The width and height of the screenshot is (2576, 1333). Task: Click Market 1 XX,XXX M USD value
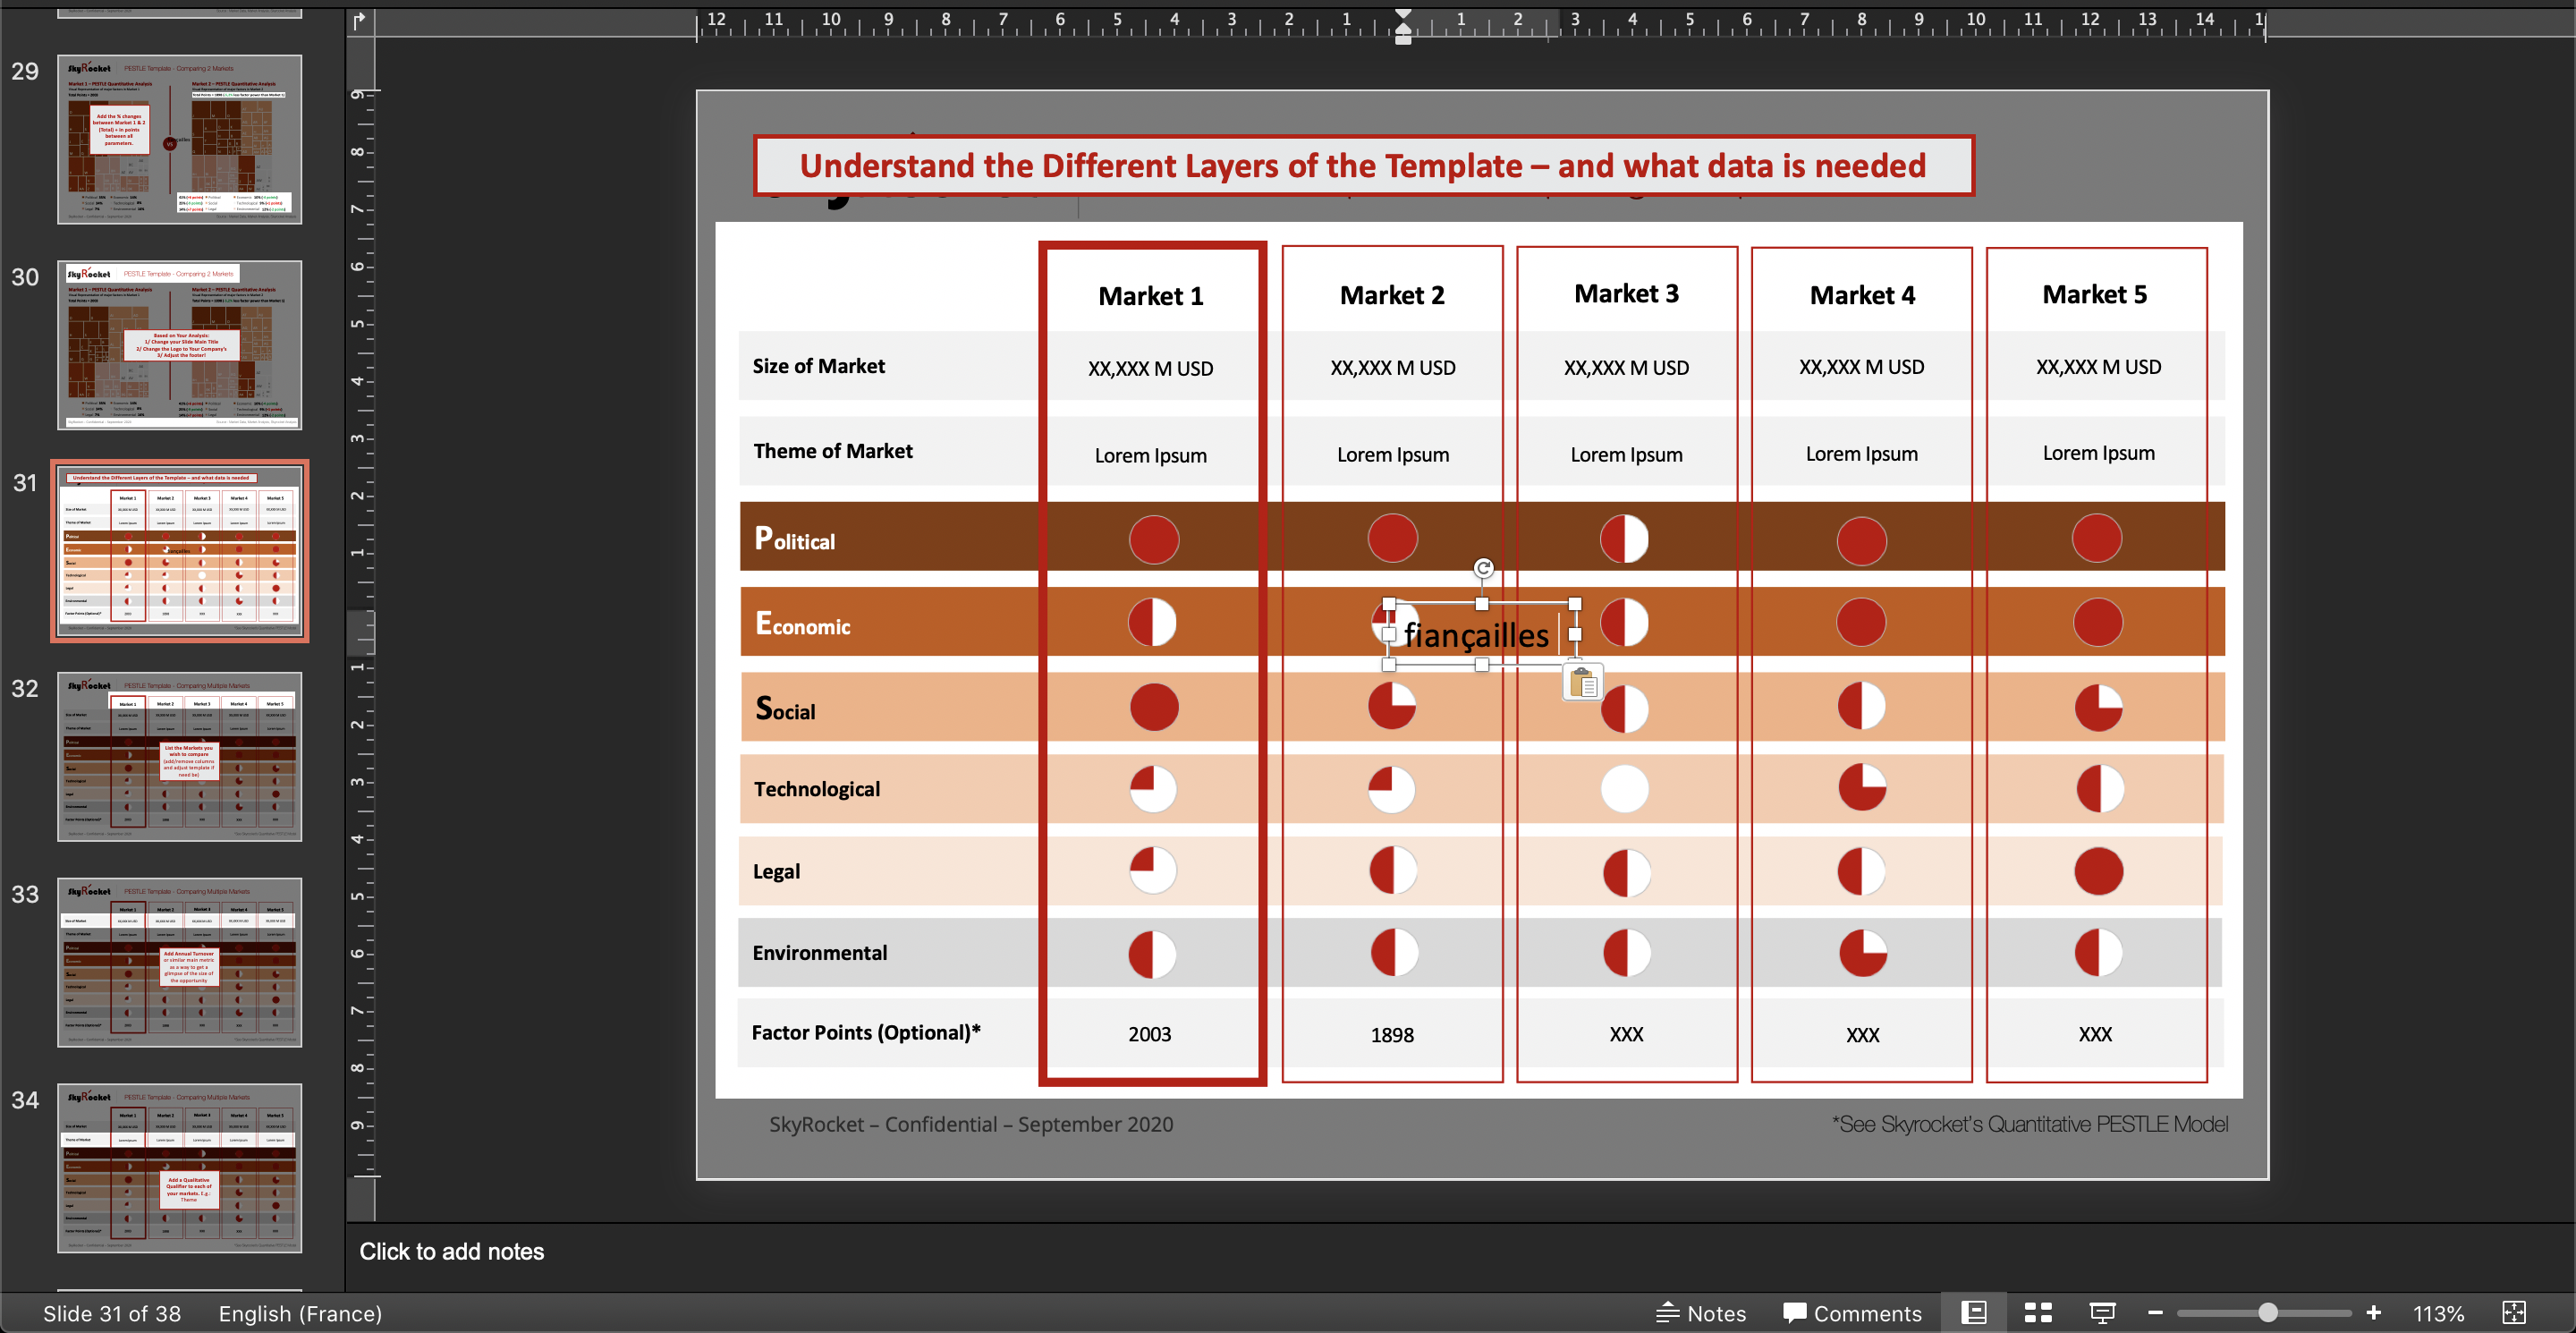point(1151,368)
